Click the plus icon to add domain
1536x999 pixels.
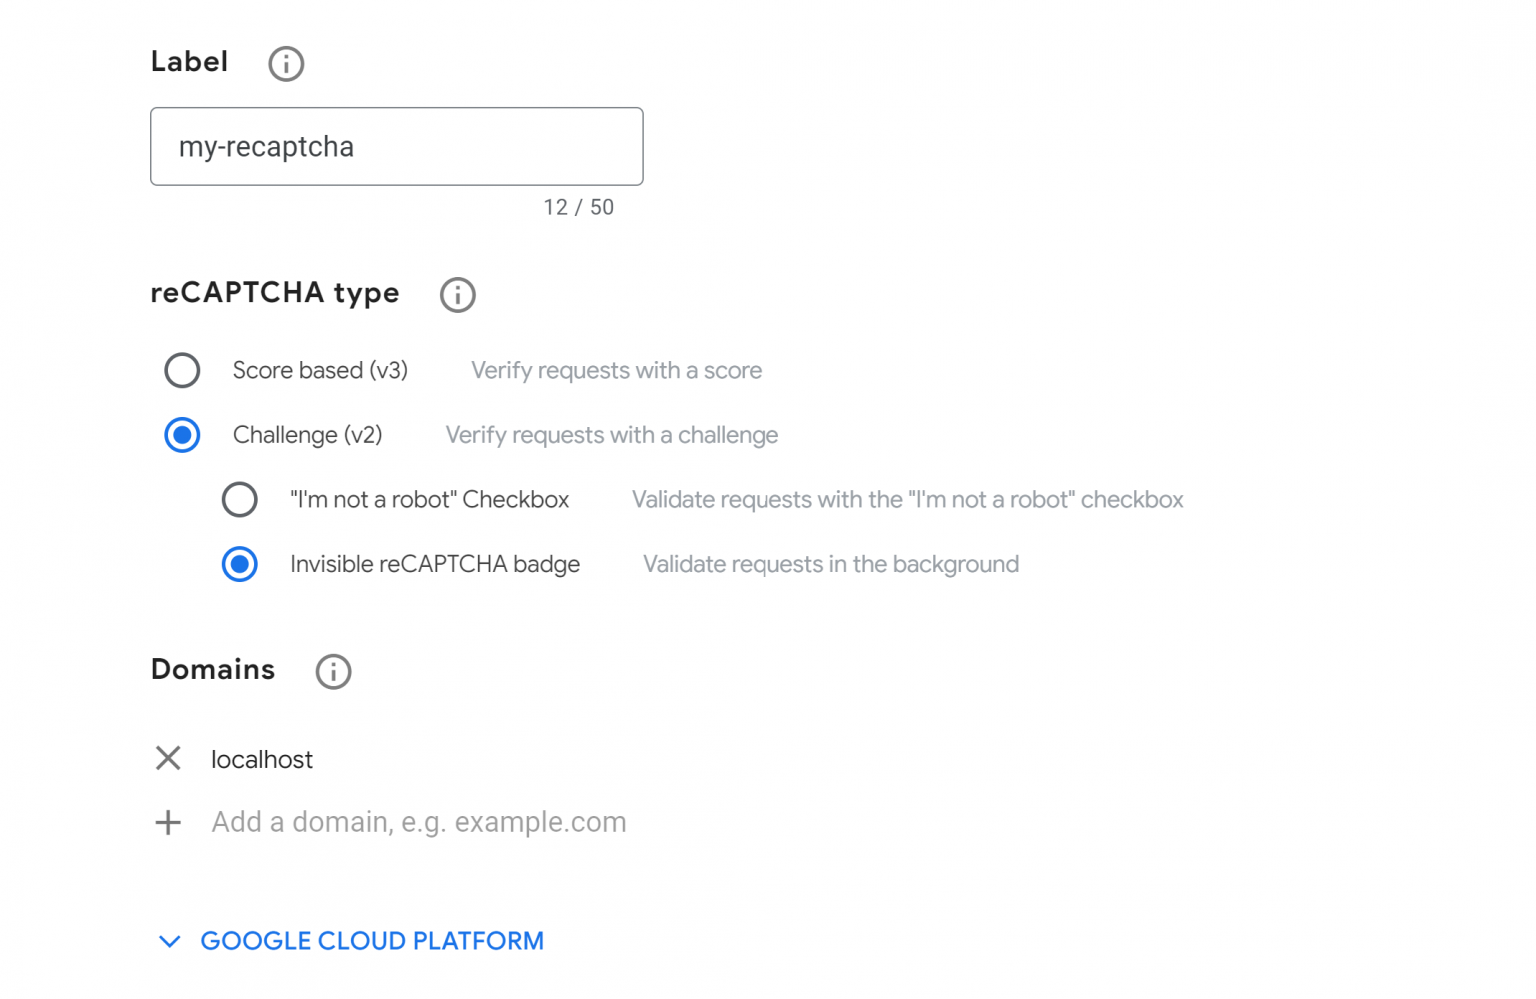click(x=168, y=822)
